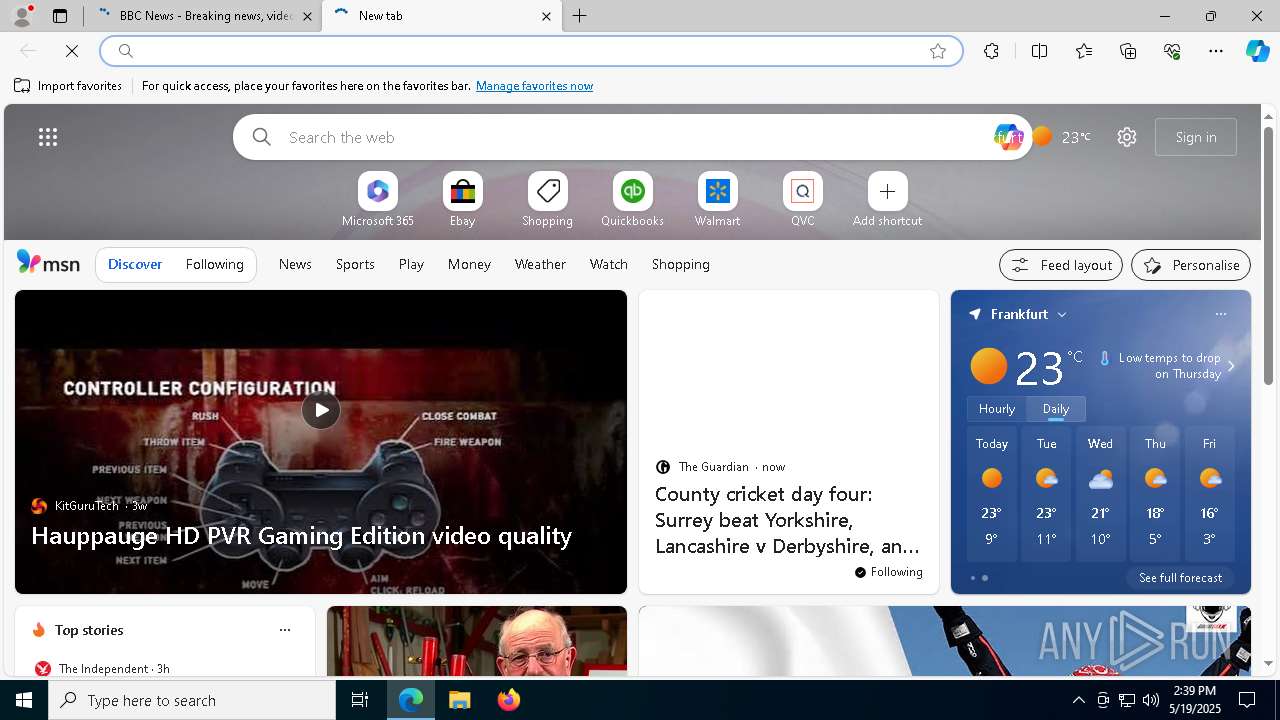Viewport: 1280px width, 720px height.
Task: Open the Ebay shortcut
Action: click(x=462, y=200)
